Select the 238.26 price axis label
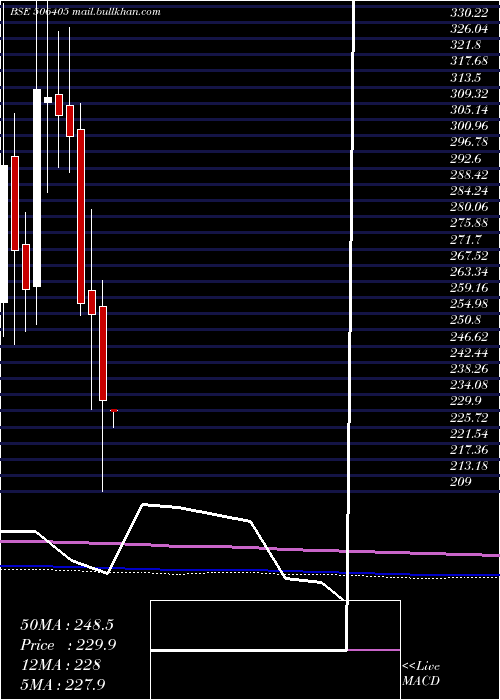This screenshot has height=700, width=500. click(469, 369)
